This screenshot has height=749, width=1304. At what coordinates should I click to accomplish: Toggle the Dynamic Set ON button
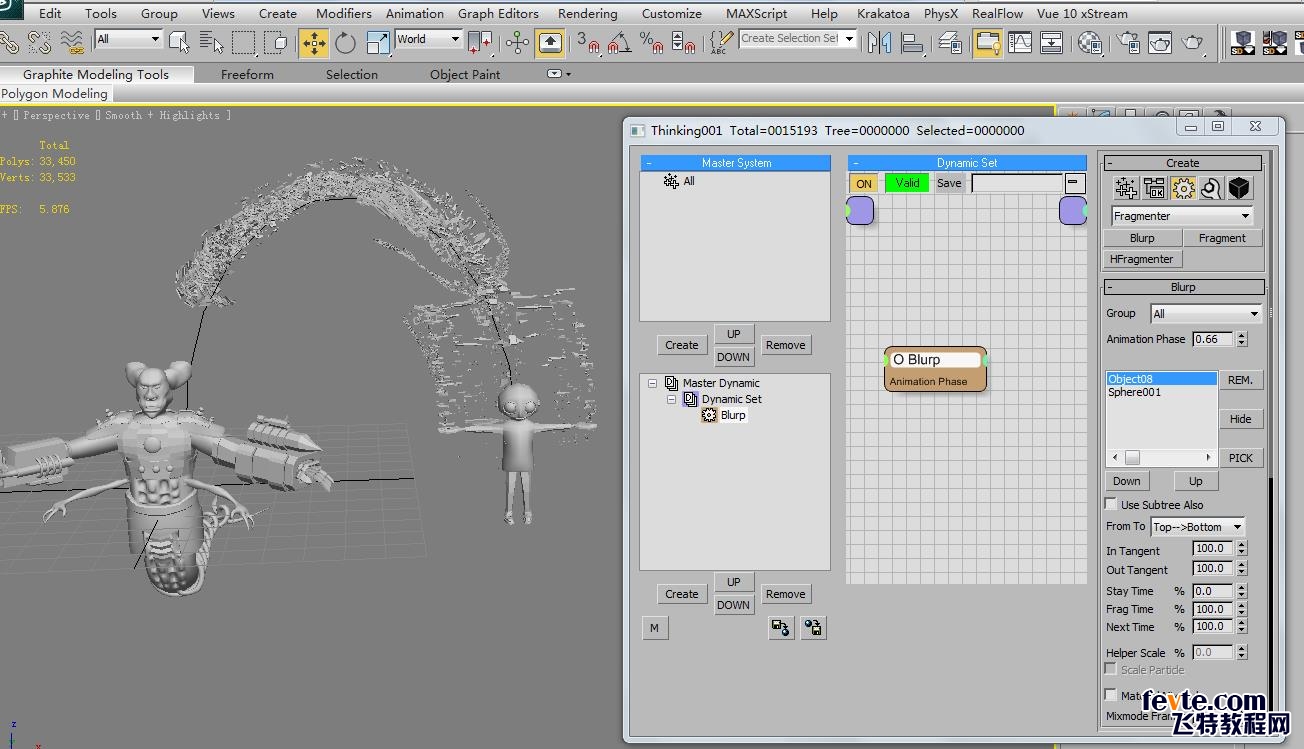click(864, 183)
